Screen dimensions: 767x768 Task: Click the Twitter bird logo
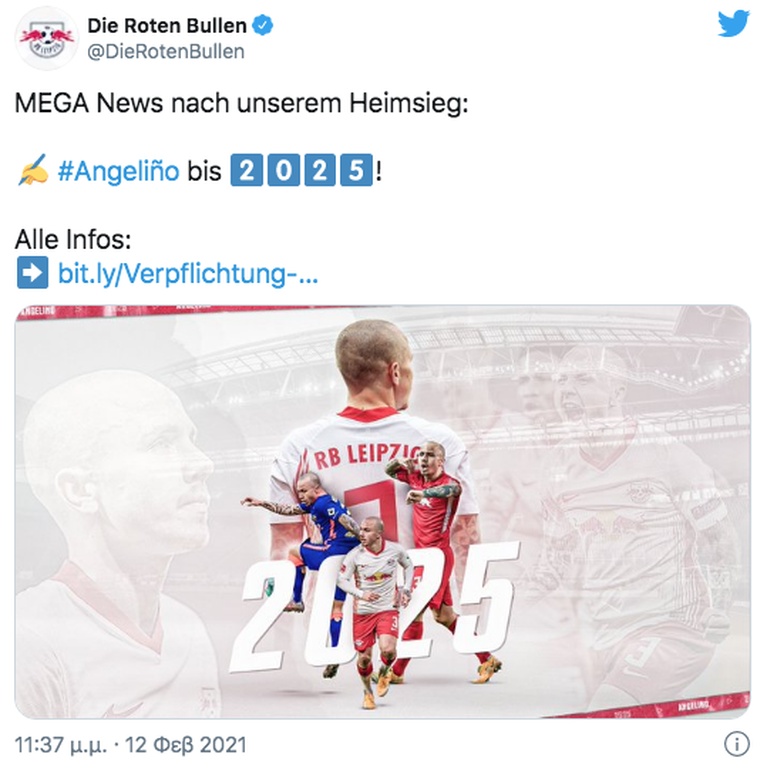(733, 24)
